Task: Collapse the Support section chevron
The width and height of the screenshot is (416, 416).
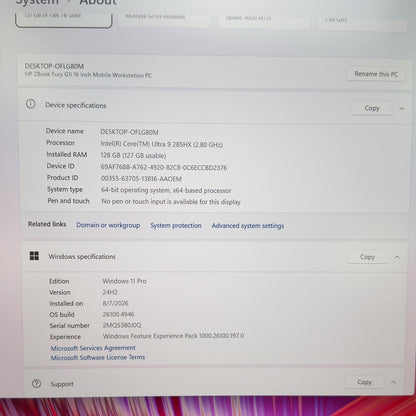Action: 393,382
